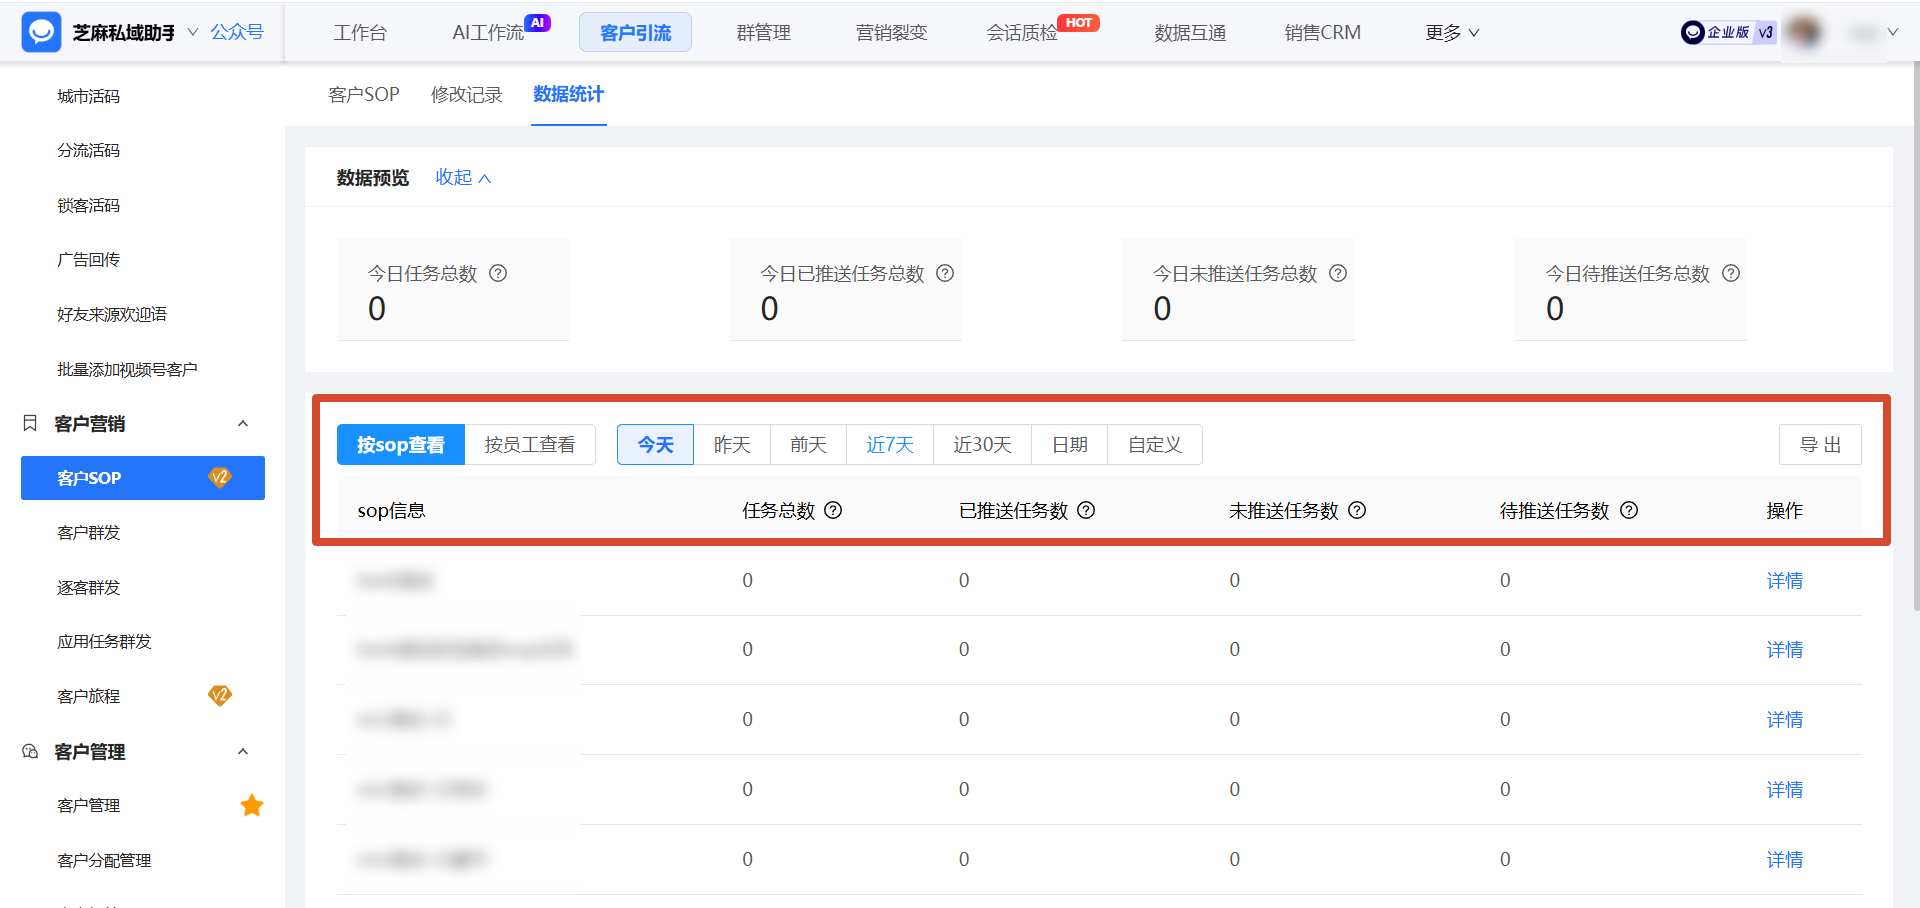
Task: Open 批量添加视频号客户 in the sidebar
Action: pos(127,369)
